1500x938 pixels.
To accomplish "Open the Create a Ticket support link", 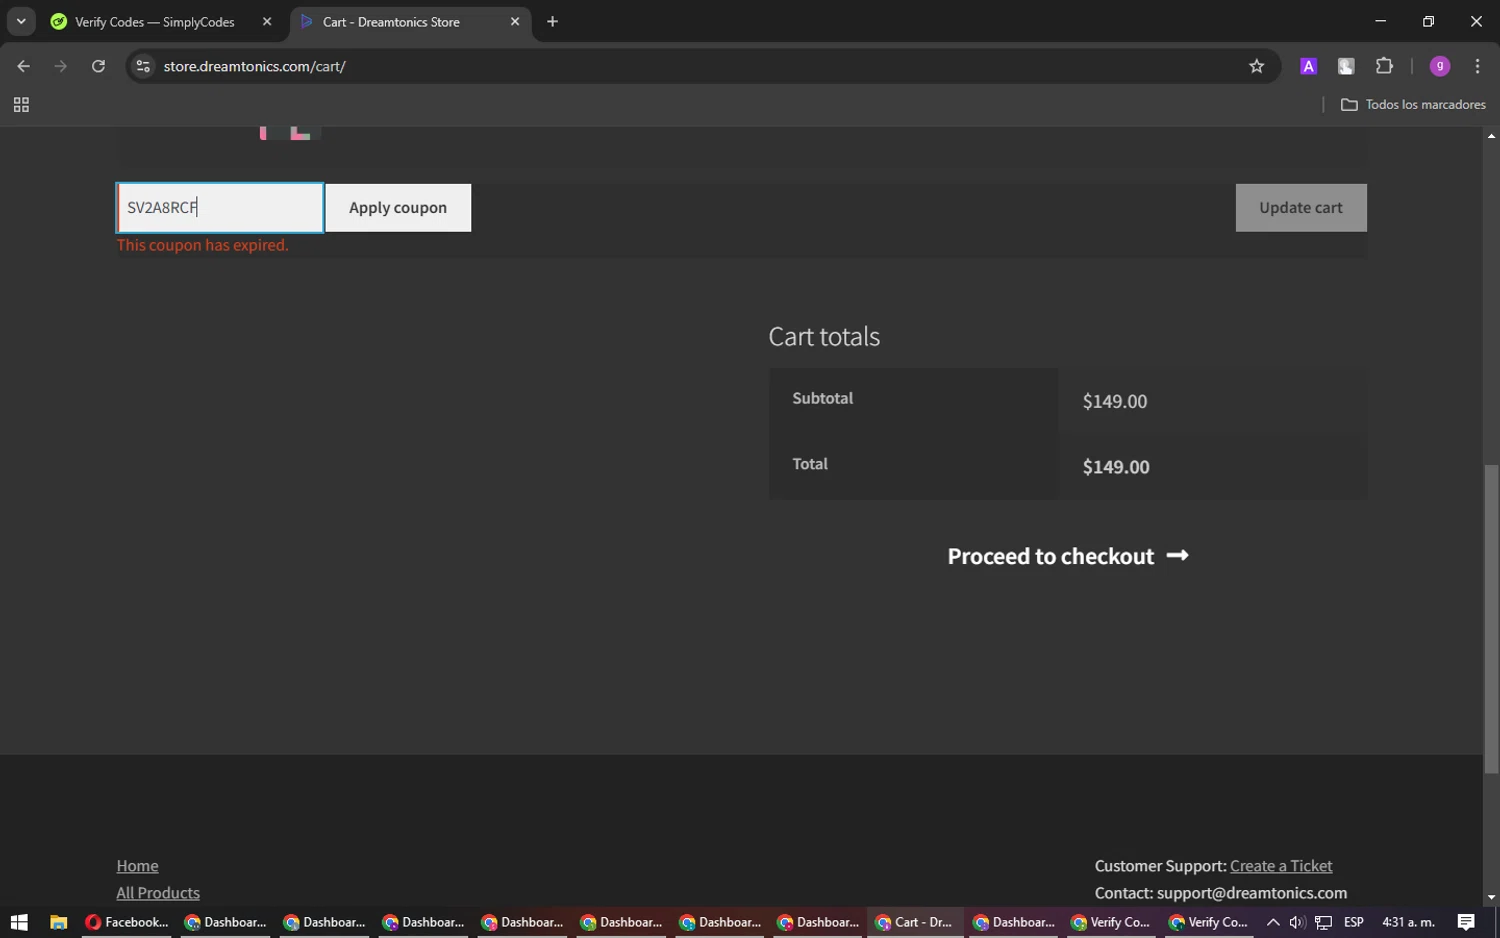I will click(x=1281, y=866).
